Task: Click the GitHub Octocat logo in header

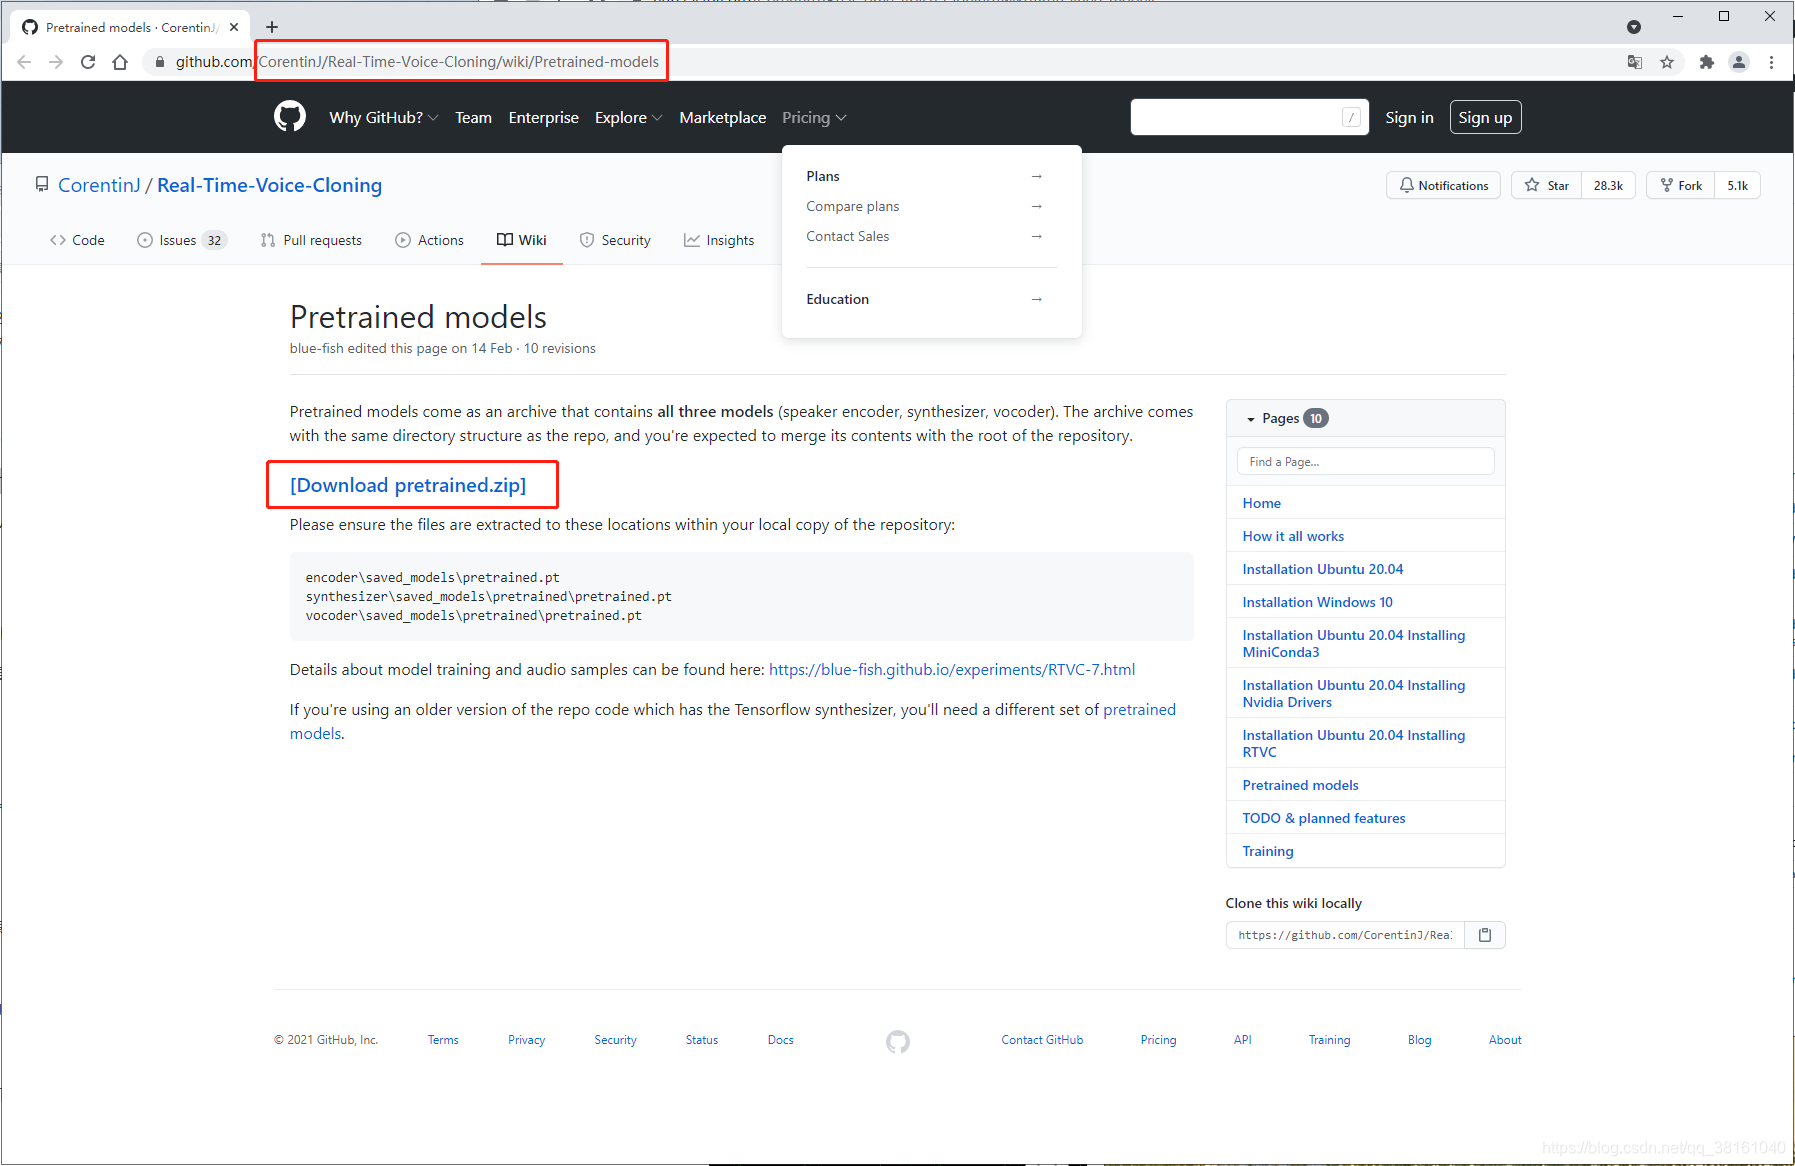Action: pyautogui.click(x=290, y=117)
